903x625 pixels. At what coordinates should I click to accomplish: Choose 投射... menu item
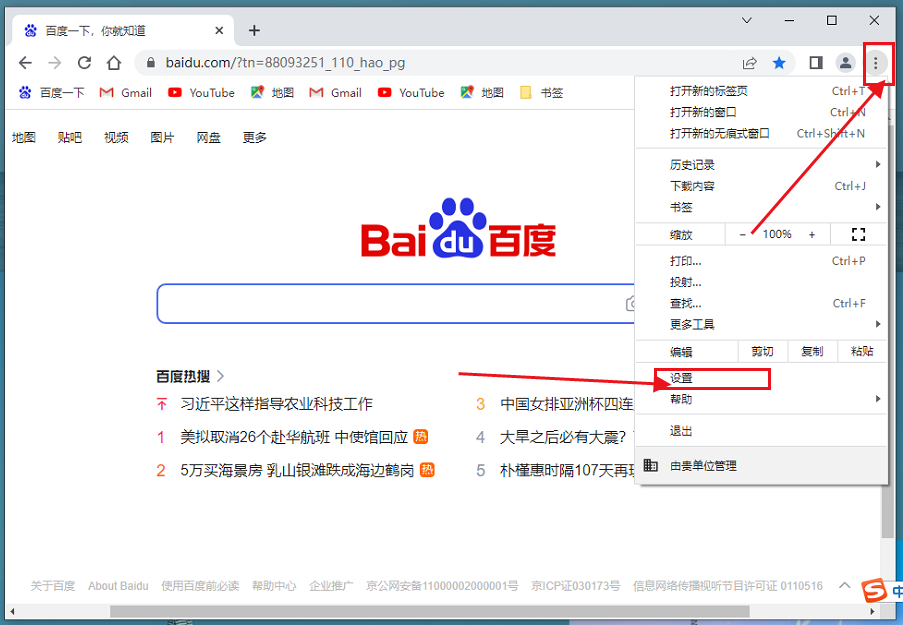pyautogui.click(x=761, y=282)
